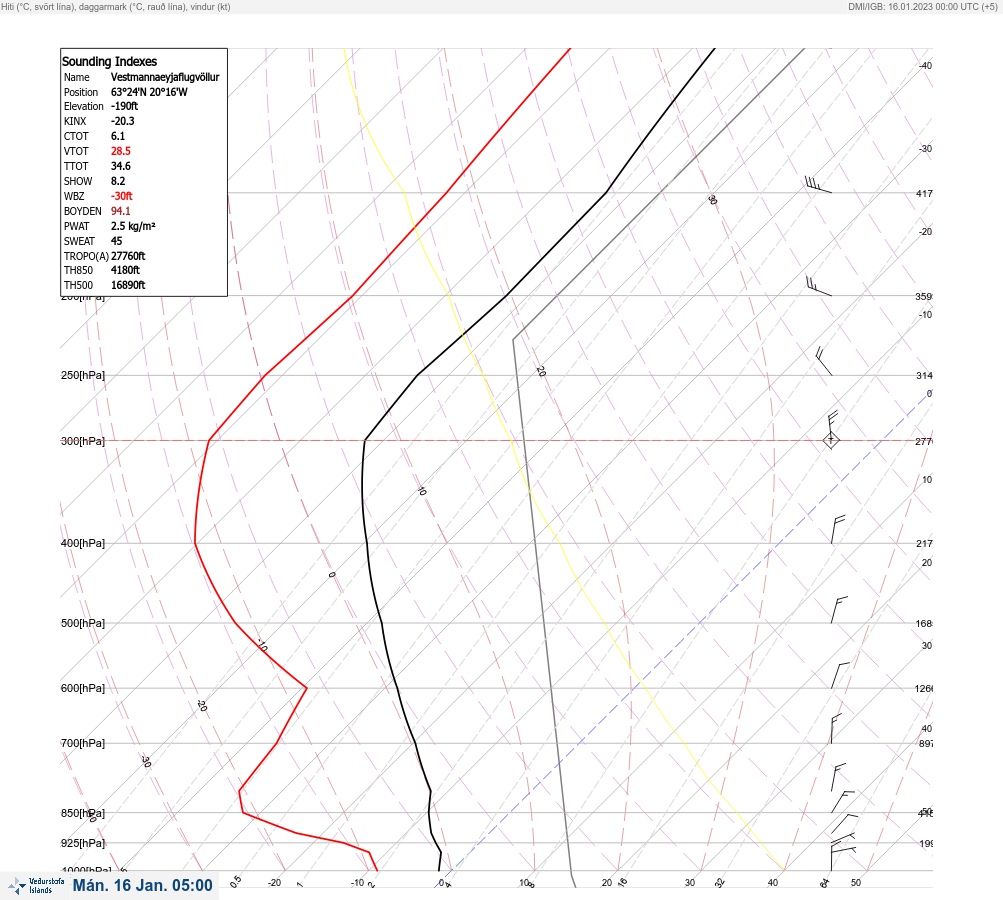Click the PWAT value 2.5 kg/m²
This screenshot has height=900, width=1003.
pyautogui.click(x=133, y=226)
